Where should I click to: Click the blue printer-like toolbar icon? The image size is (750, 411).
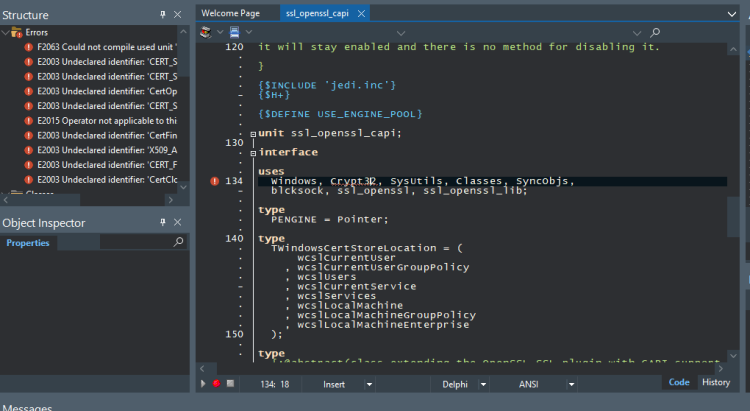(x=234, y=32)
